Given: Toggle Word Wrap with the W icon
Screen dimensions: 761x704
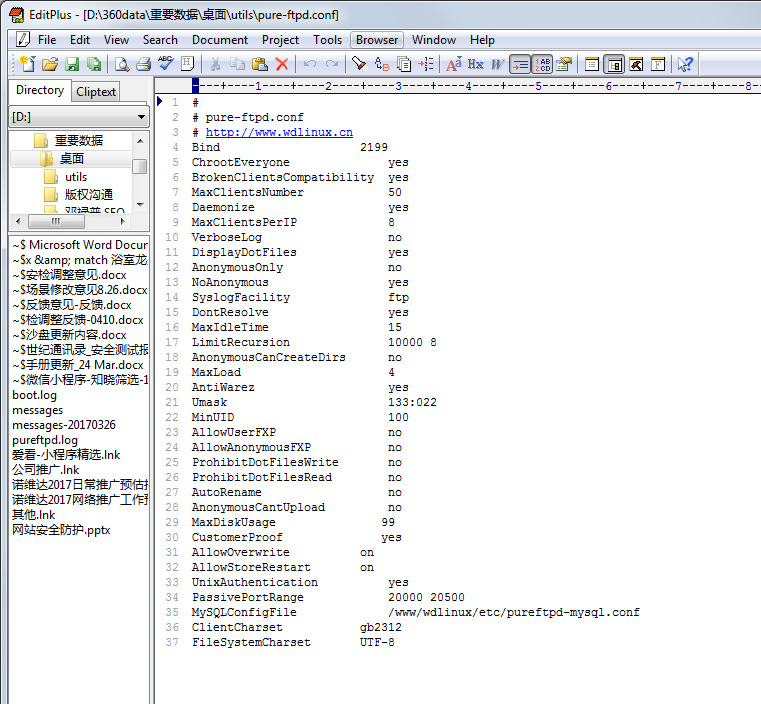Looking at the screenshot, I should click(497, 64).
